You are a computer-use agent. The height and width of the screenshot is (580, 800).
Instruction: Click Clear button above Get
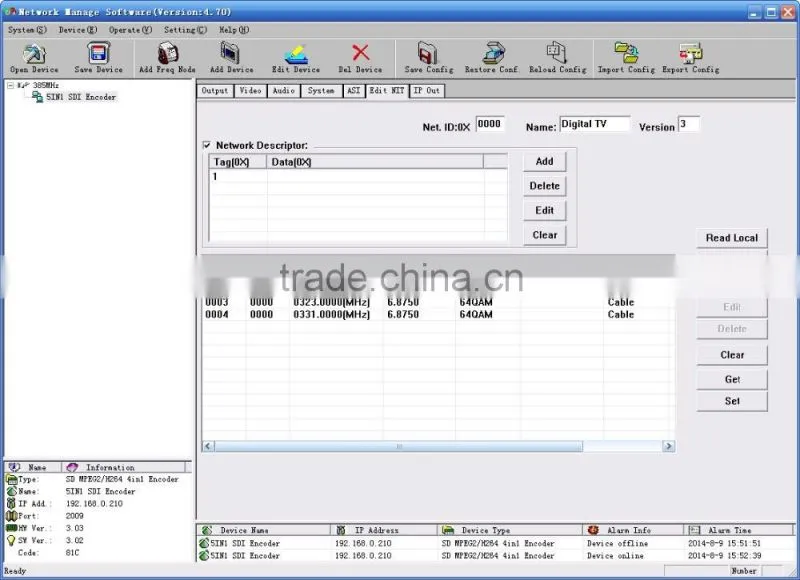[x=732, y=355]
